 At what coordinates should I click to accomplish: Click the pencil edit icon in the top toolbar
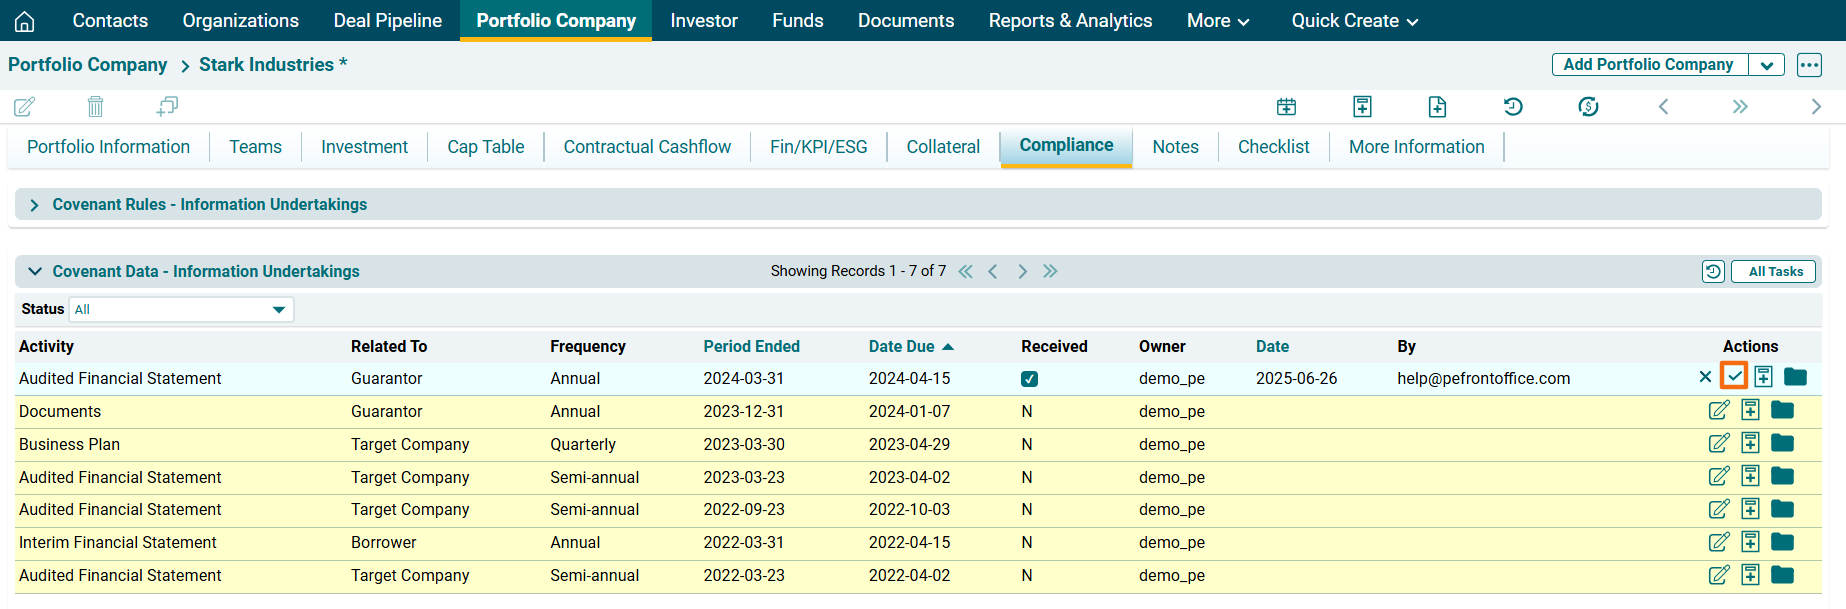pos(24,106)
